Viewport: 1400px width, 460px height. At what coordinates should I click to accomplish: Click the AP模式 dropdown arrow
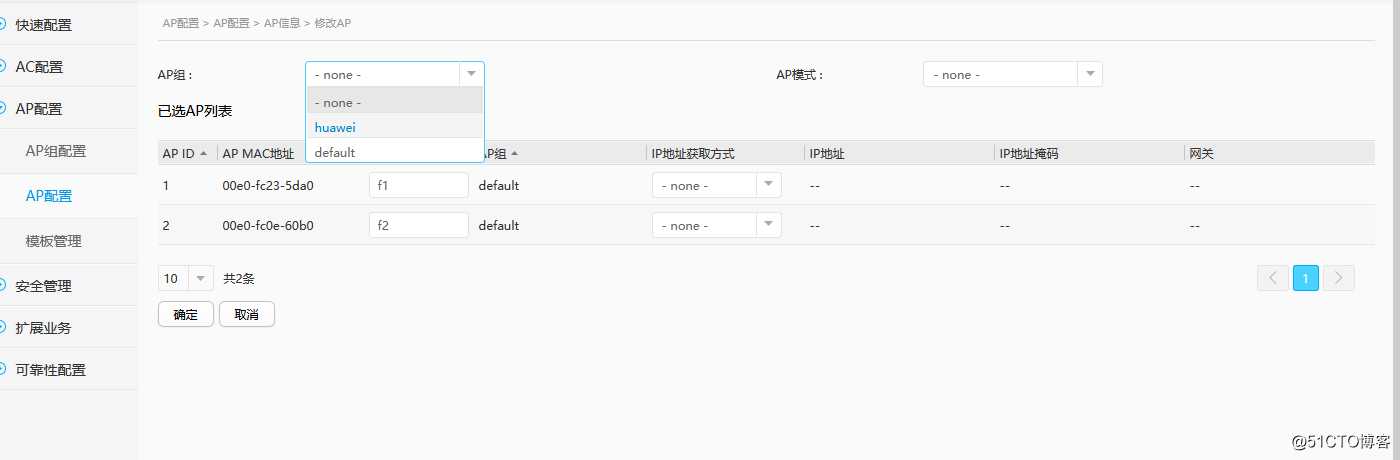click(1090, 74)
